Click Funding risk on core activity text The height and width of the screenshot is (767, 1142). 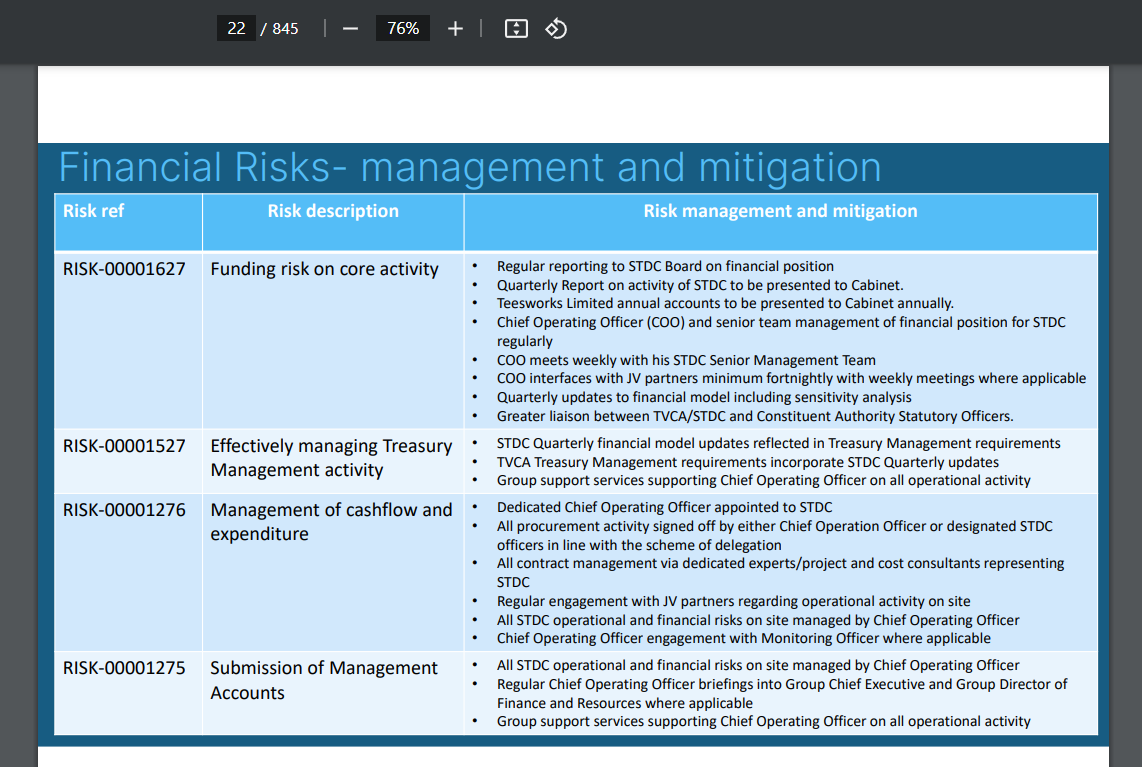pyautogui.click(x=324, y=269)
